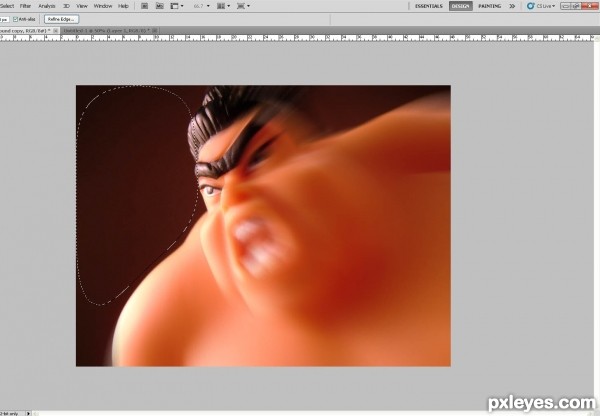Open the Window menu
This screenshot has height=416, width=600.
[103, 6]
